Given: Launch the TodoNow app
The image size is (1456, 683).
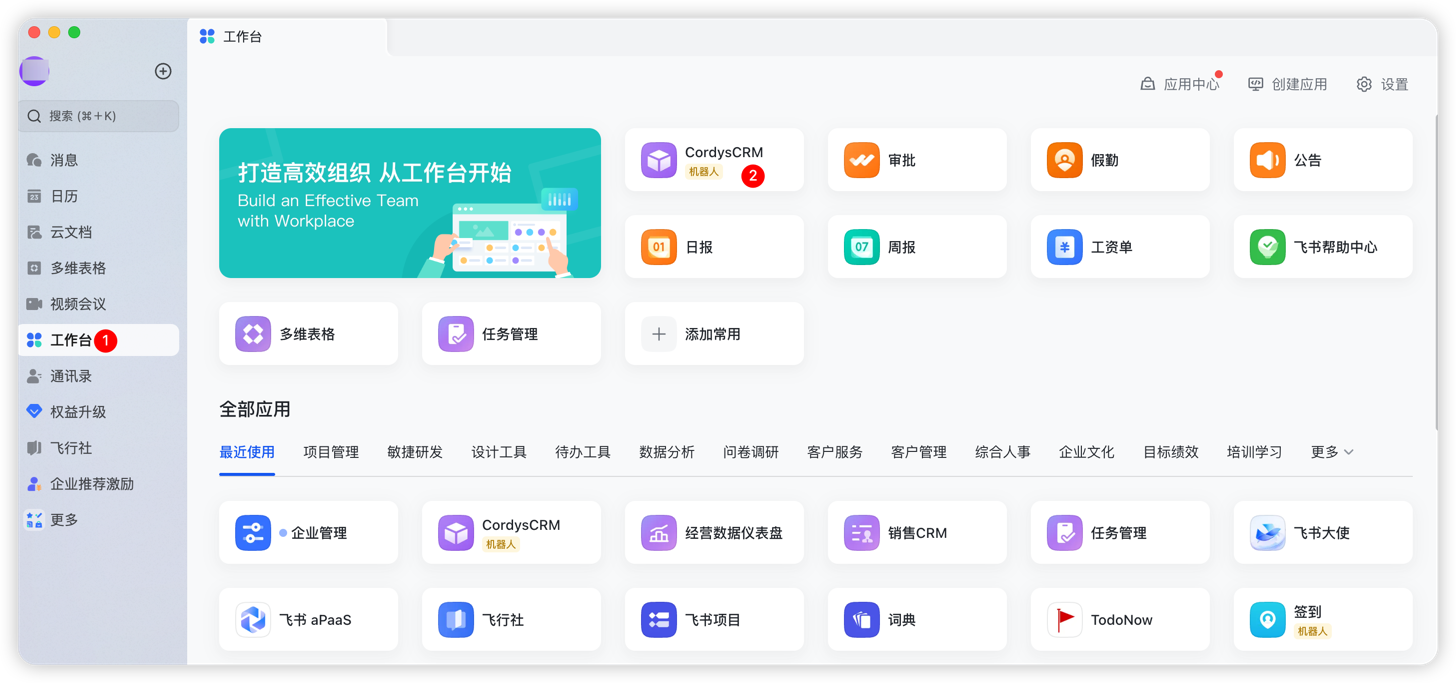Looking at the screenshot, I should click(x=1119, y=619).
